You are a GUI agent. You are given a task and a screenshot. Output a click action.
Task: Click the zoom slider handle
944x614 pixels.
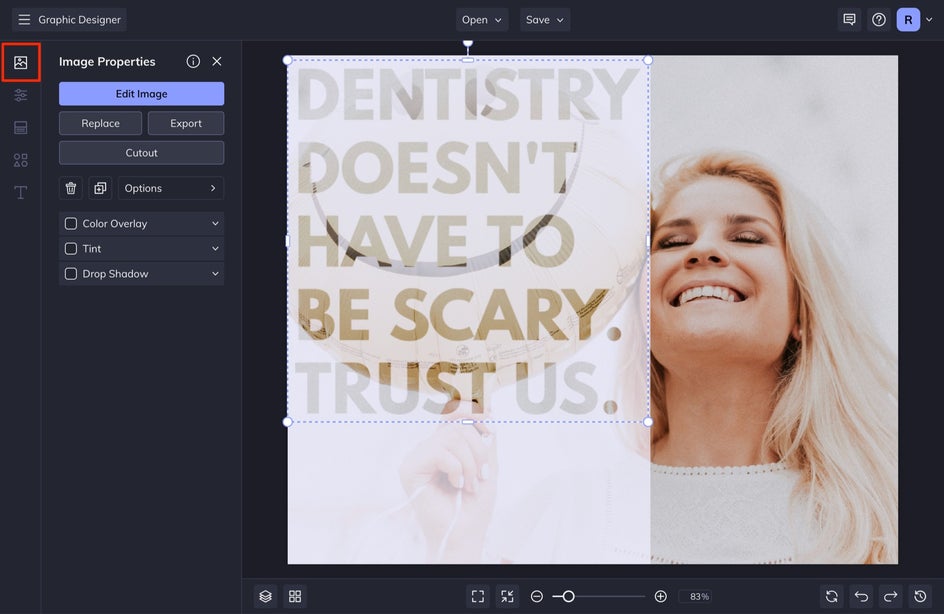[x=568, y=596]
